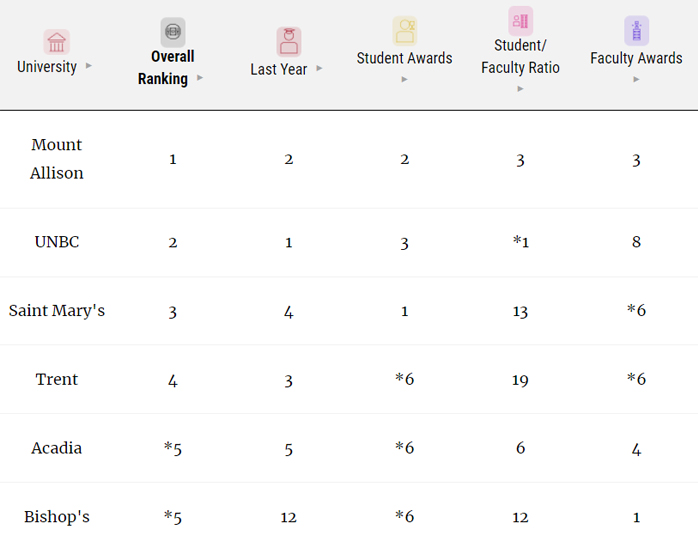Expand the University column sort arrow

click(89, 67)
